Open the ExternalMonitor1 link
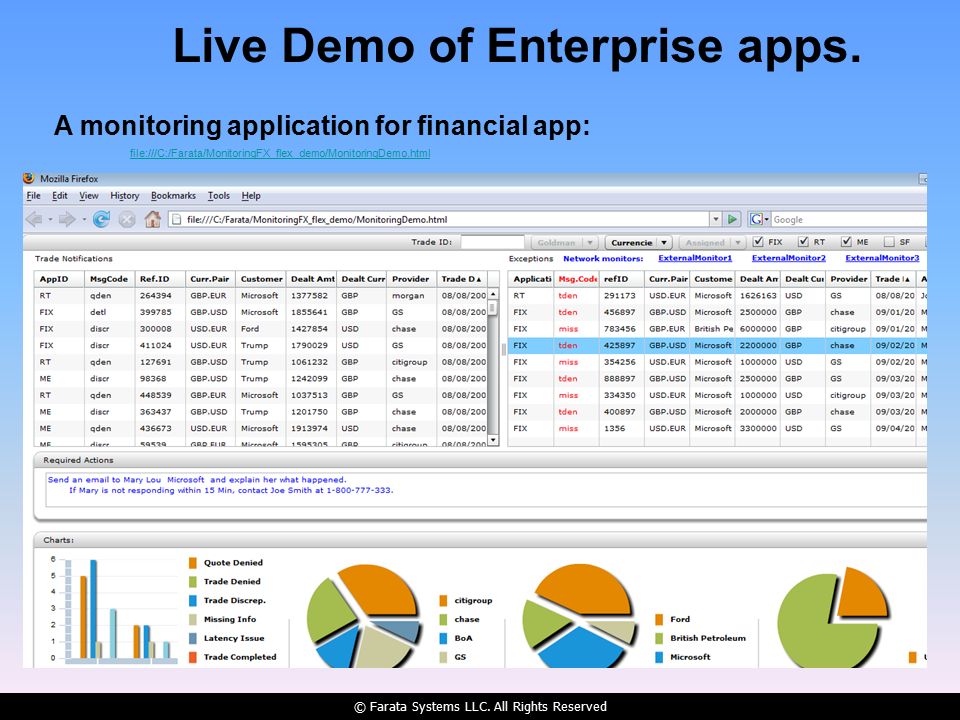 [x=695, y=258]
